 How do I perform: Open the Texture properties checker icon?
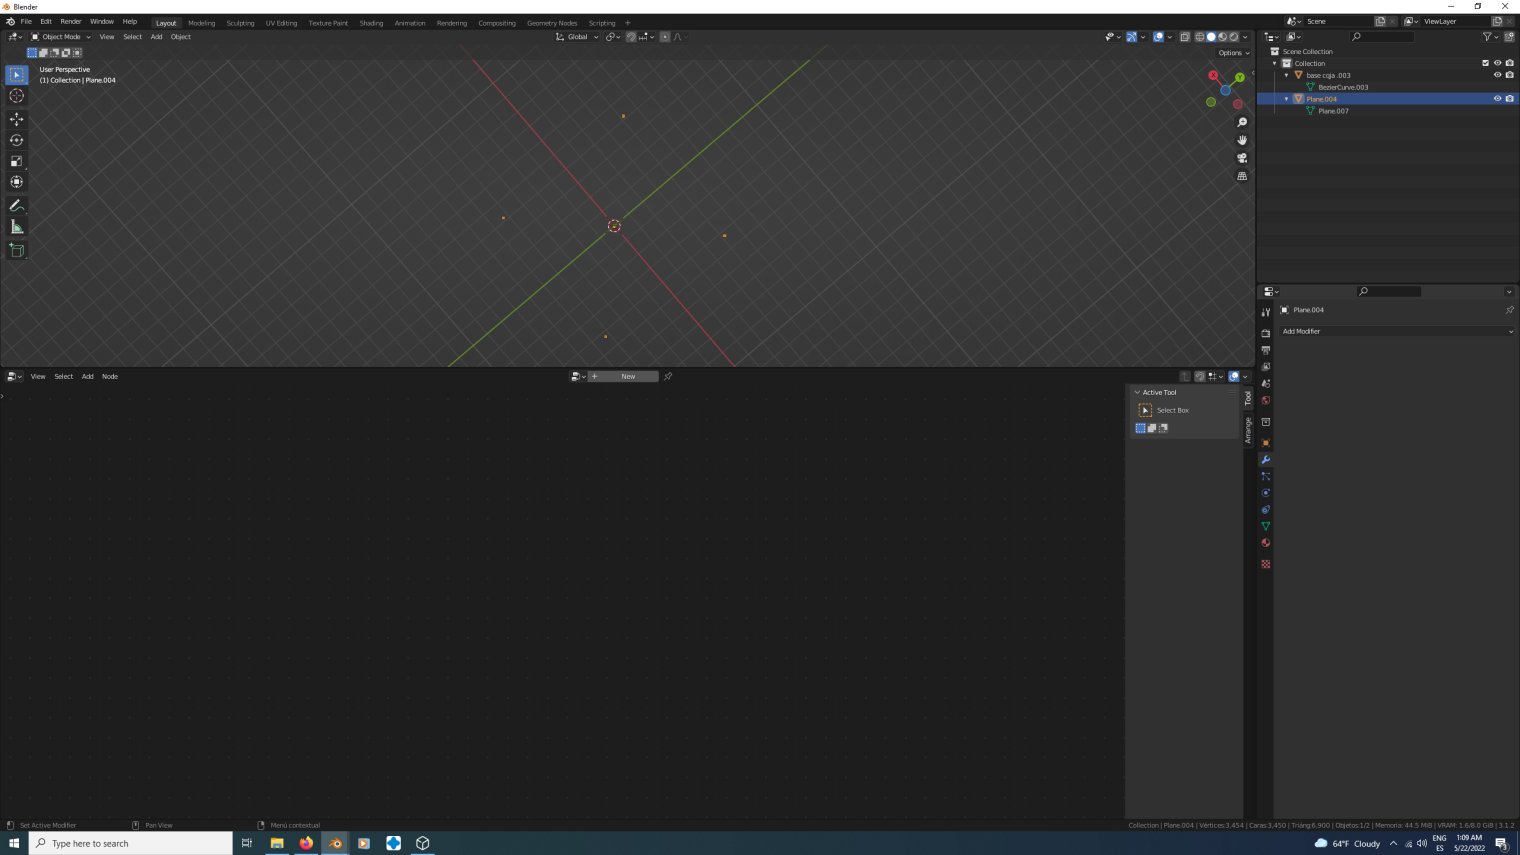pyautogui.click(x=1265, y=564)
